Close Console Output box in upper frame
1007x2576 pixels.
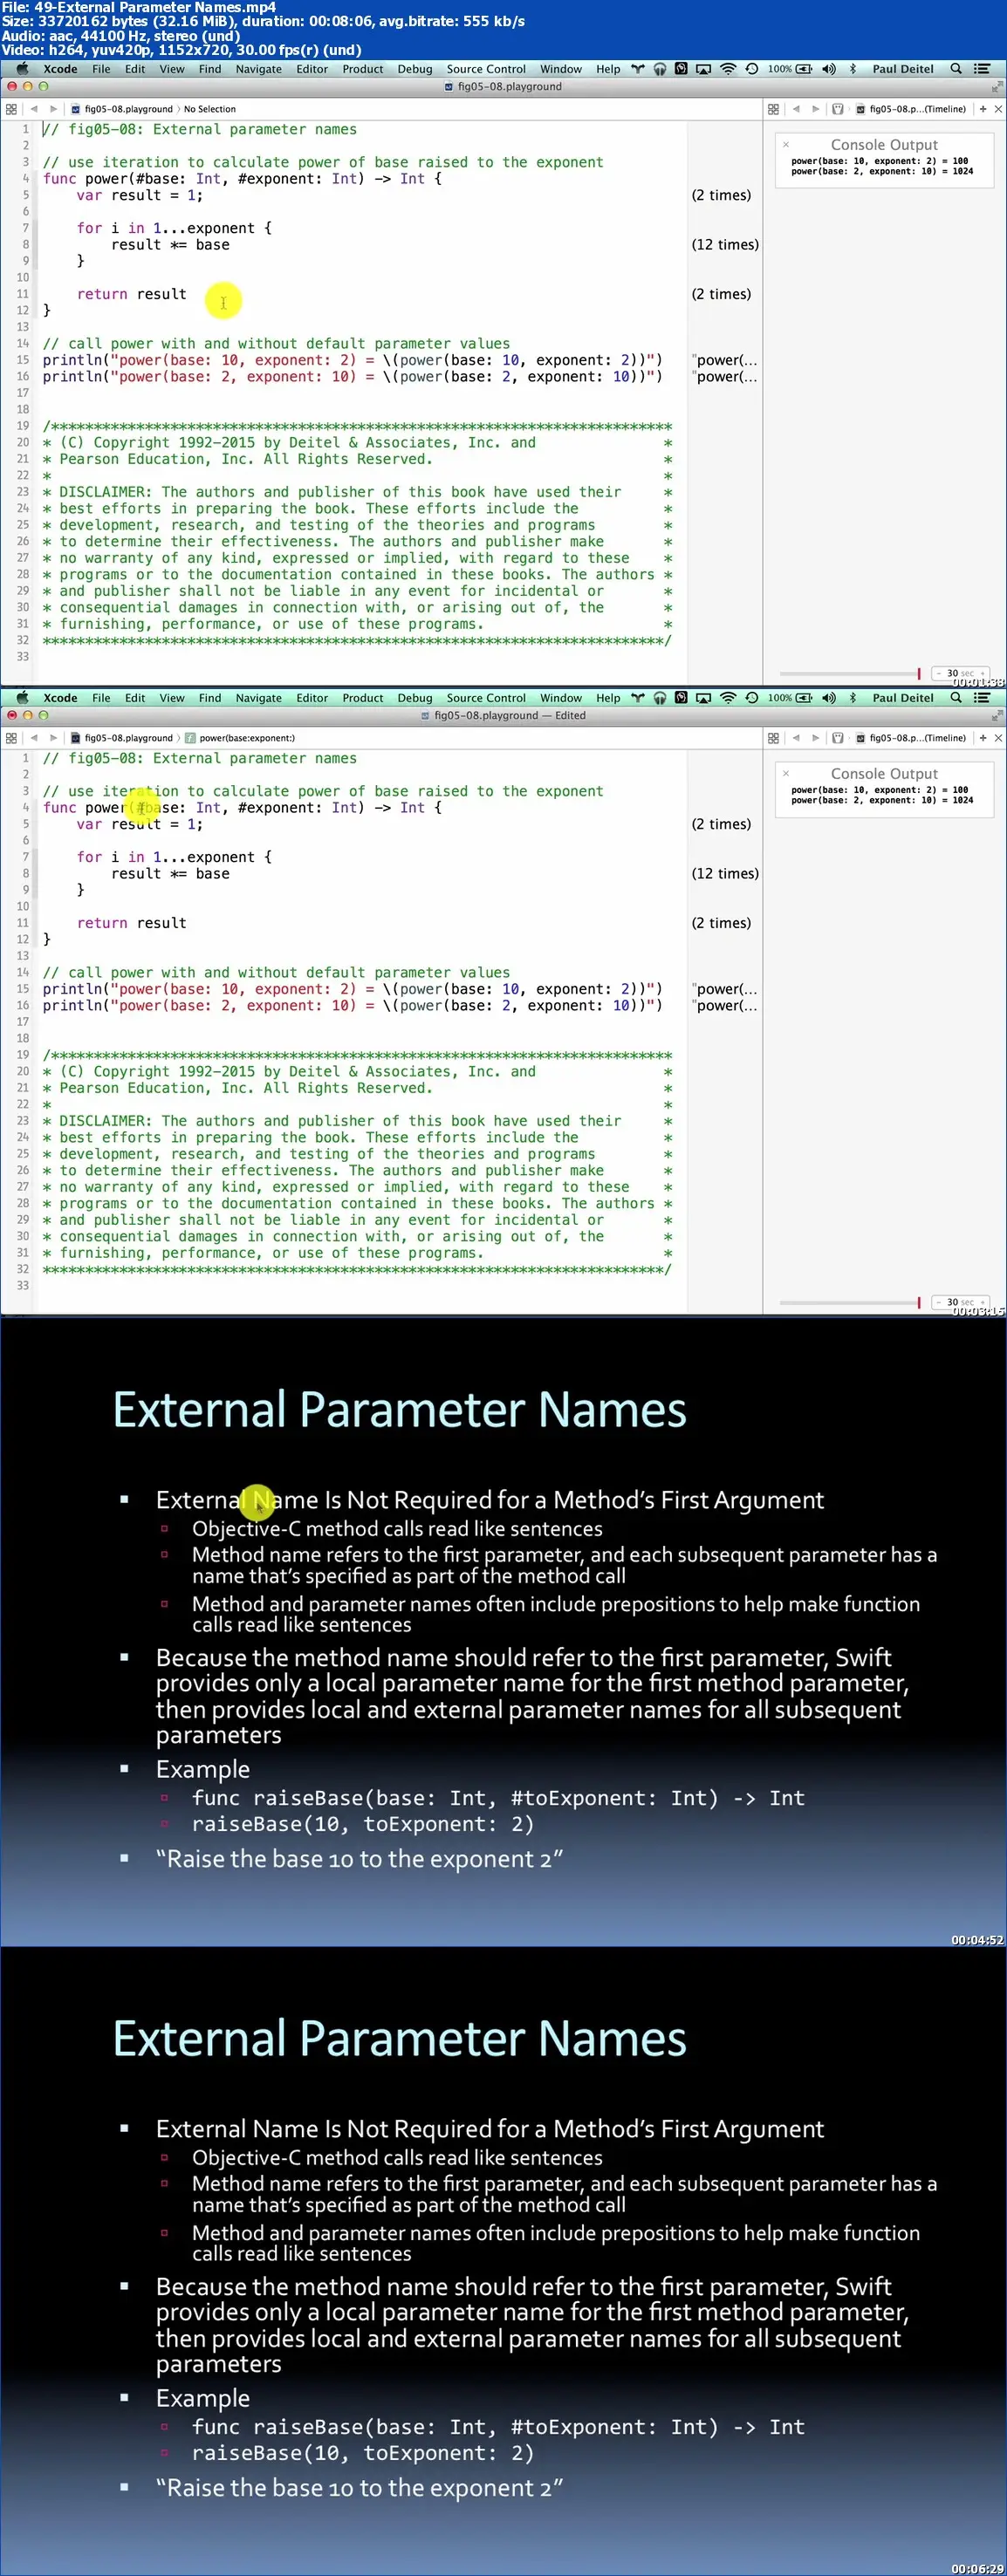click(x=786, y=145)
